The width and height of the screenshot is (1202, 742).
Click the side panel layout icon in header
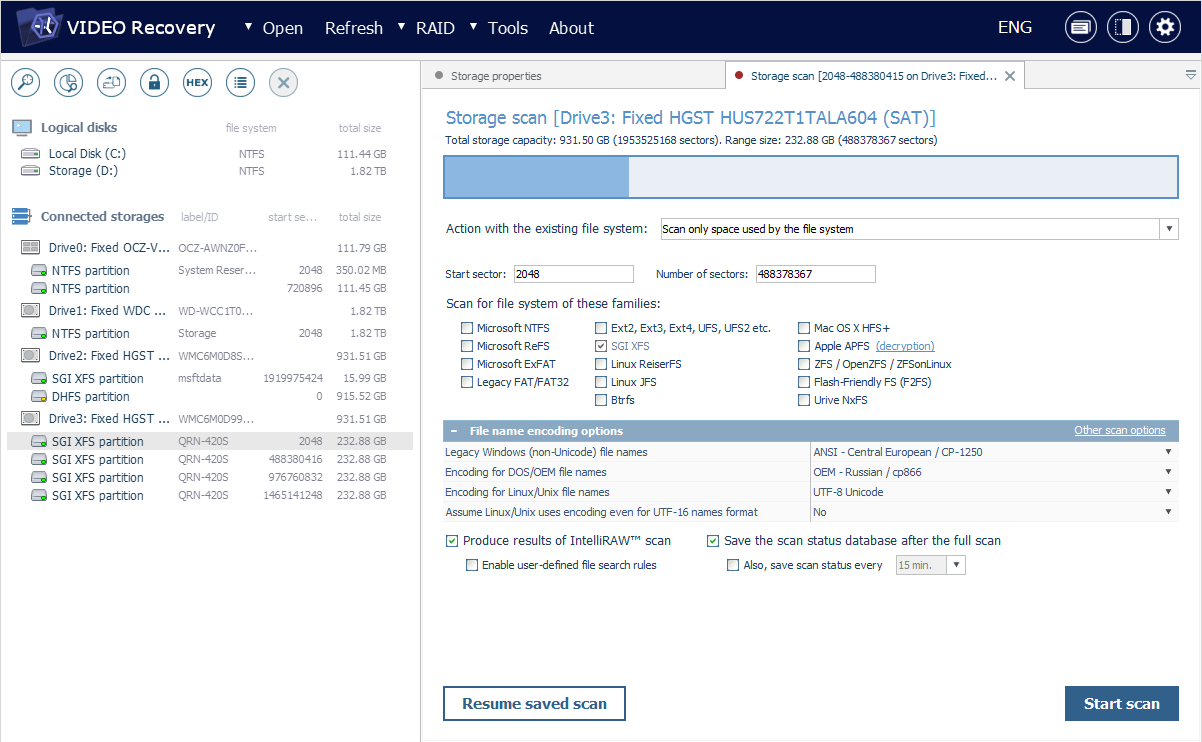pyautogui.click(x=1122, y=28)
